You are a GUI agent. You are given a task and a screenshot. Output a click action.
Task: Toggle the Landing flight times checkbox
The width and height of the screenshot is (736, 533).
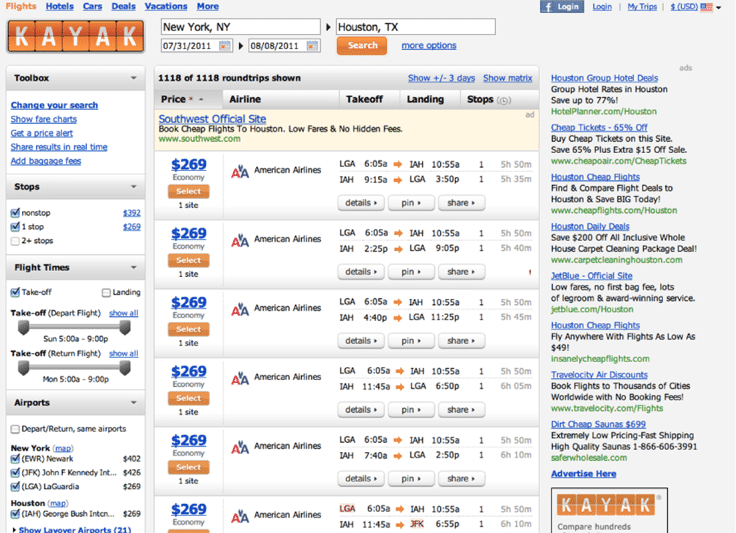pyautogui.click(x=106, y=293)
